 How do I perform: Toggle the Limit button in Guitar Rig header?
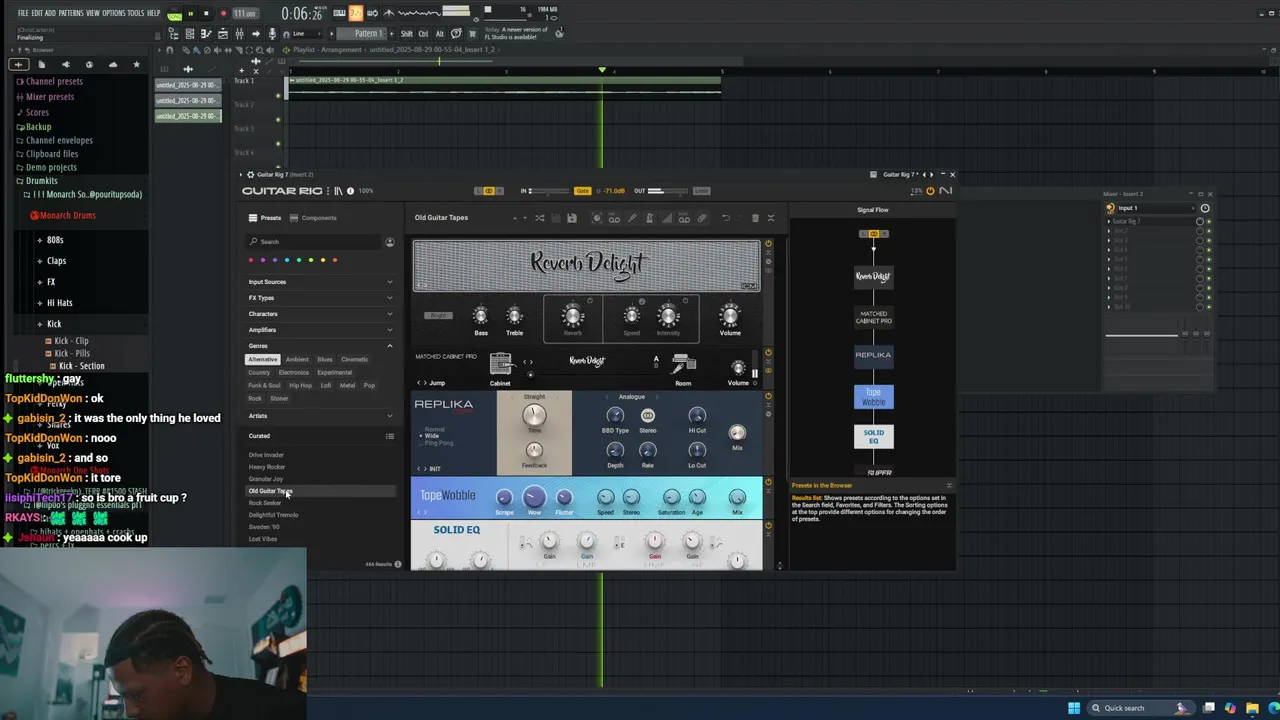coord(701,191)
